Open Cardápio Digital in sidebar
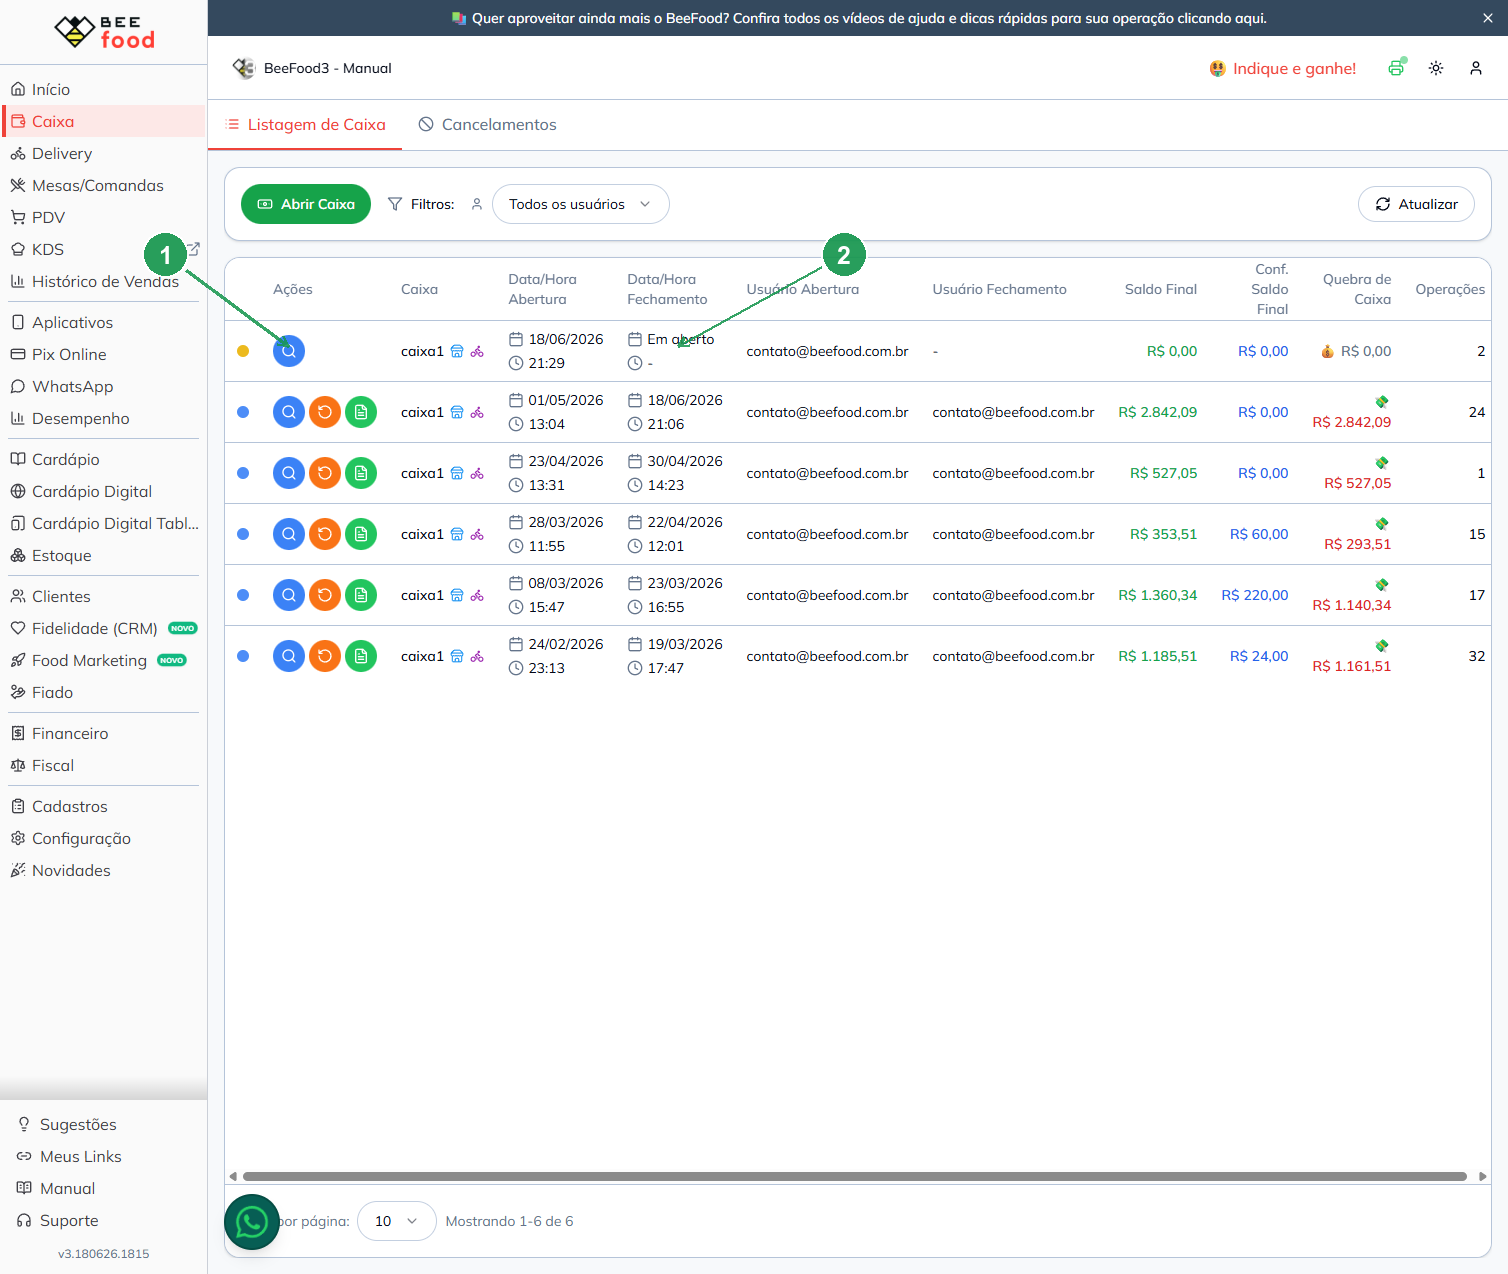 pos(104,491)
